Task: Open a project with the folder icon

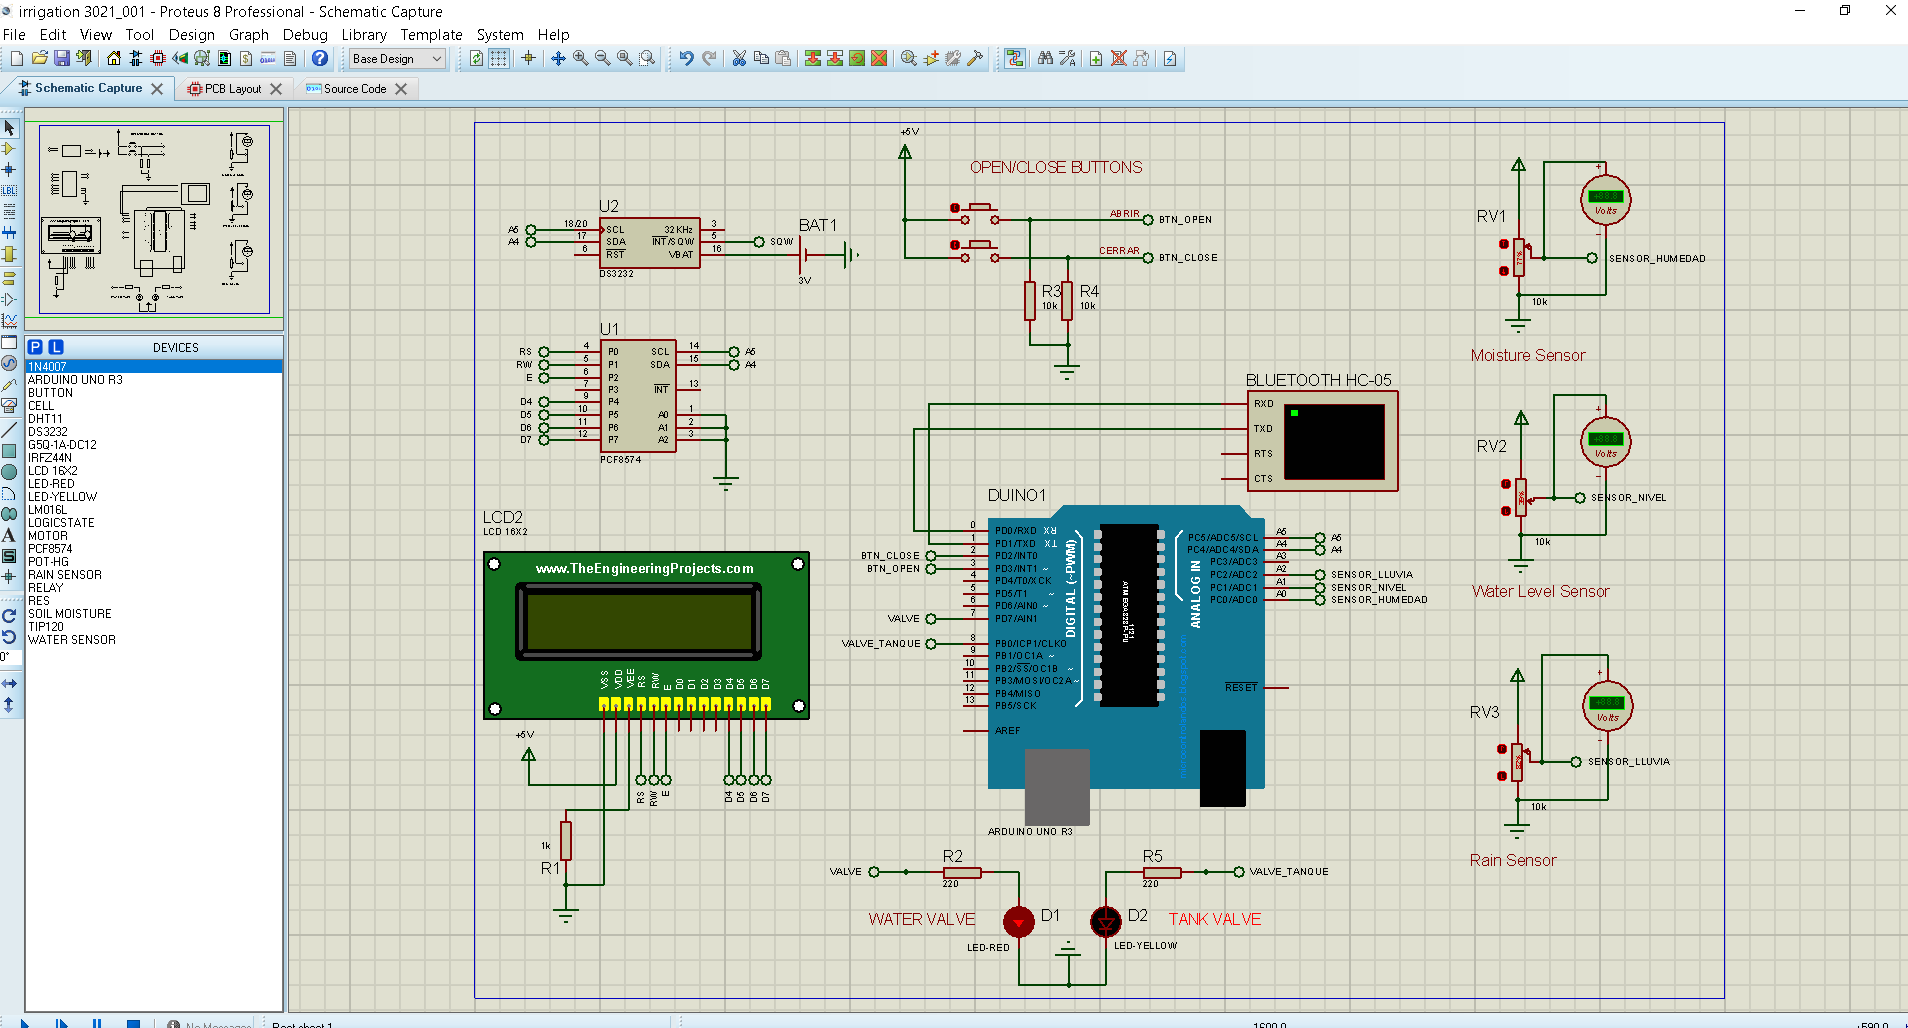Action: 40,59
